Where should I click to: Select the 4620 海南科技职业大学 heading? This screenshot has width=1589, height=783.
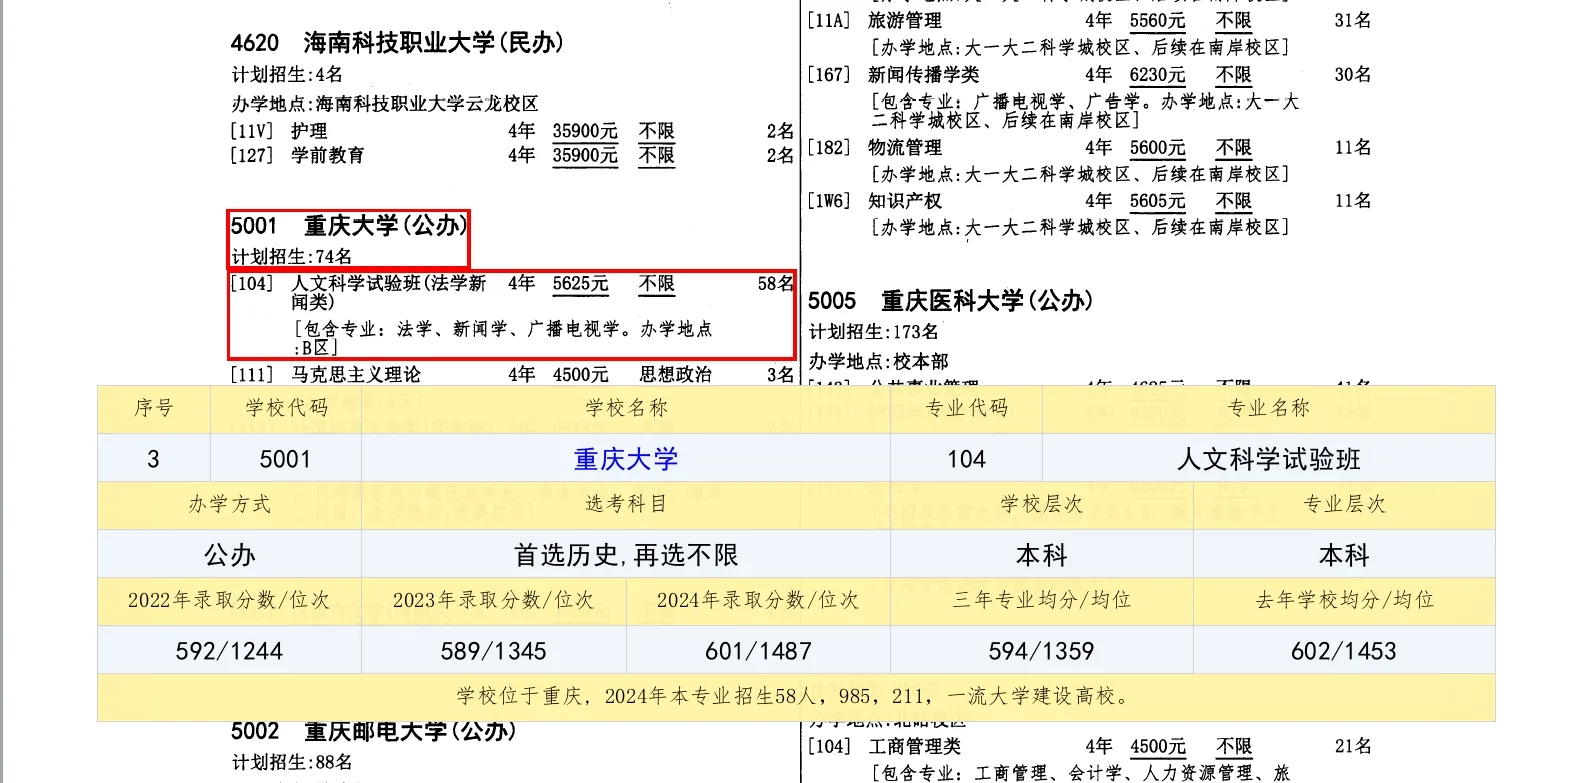[x=396, y=43]
